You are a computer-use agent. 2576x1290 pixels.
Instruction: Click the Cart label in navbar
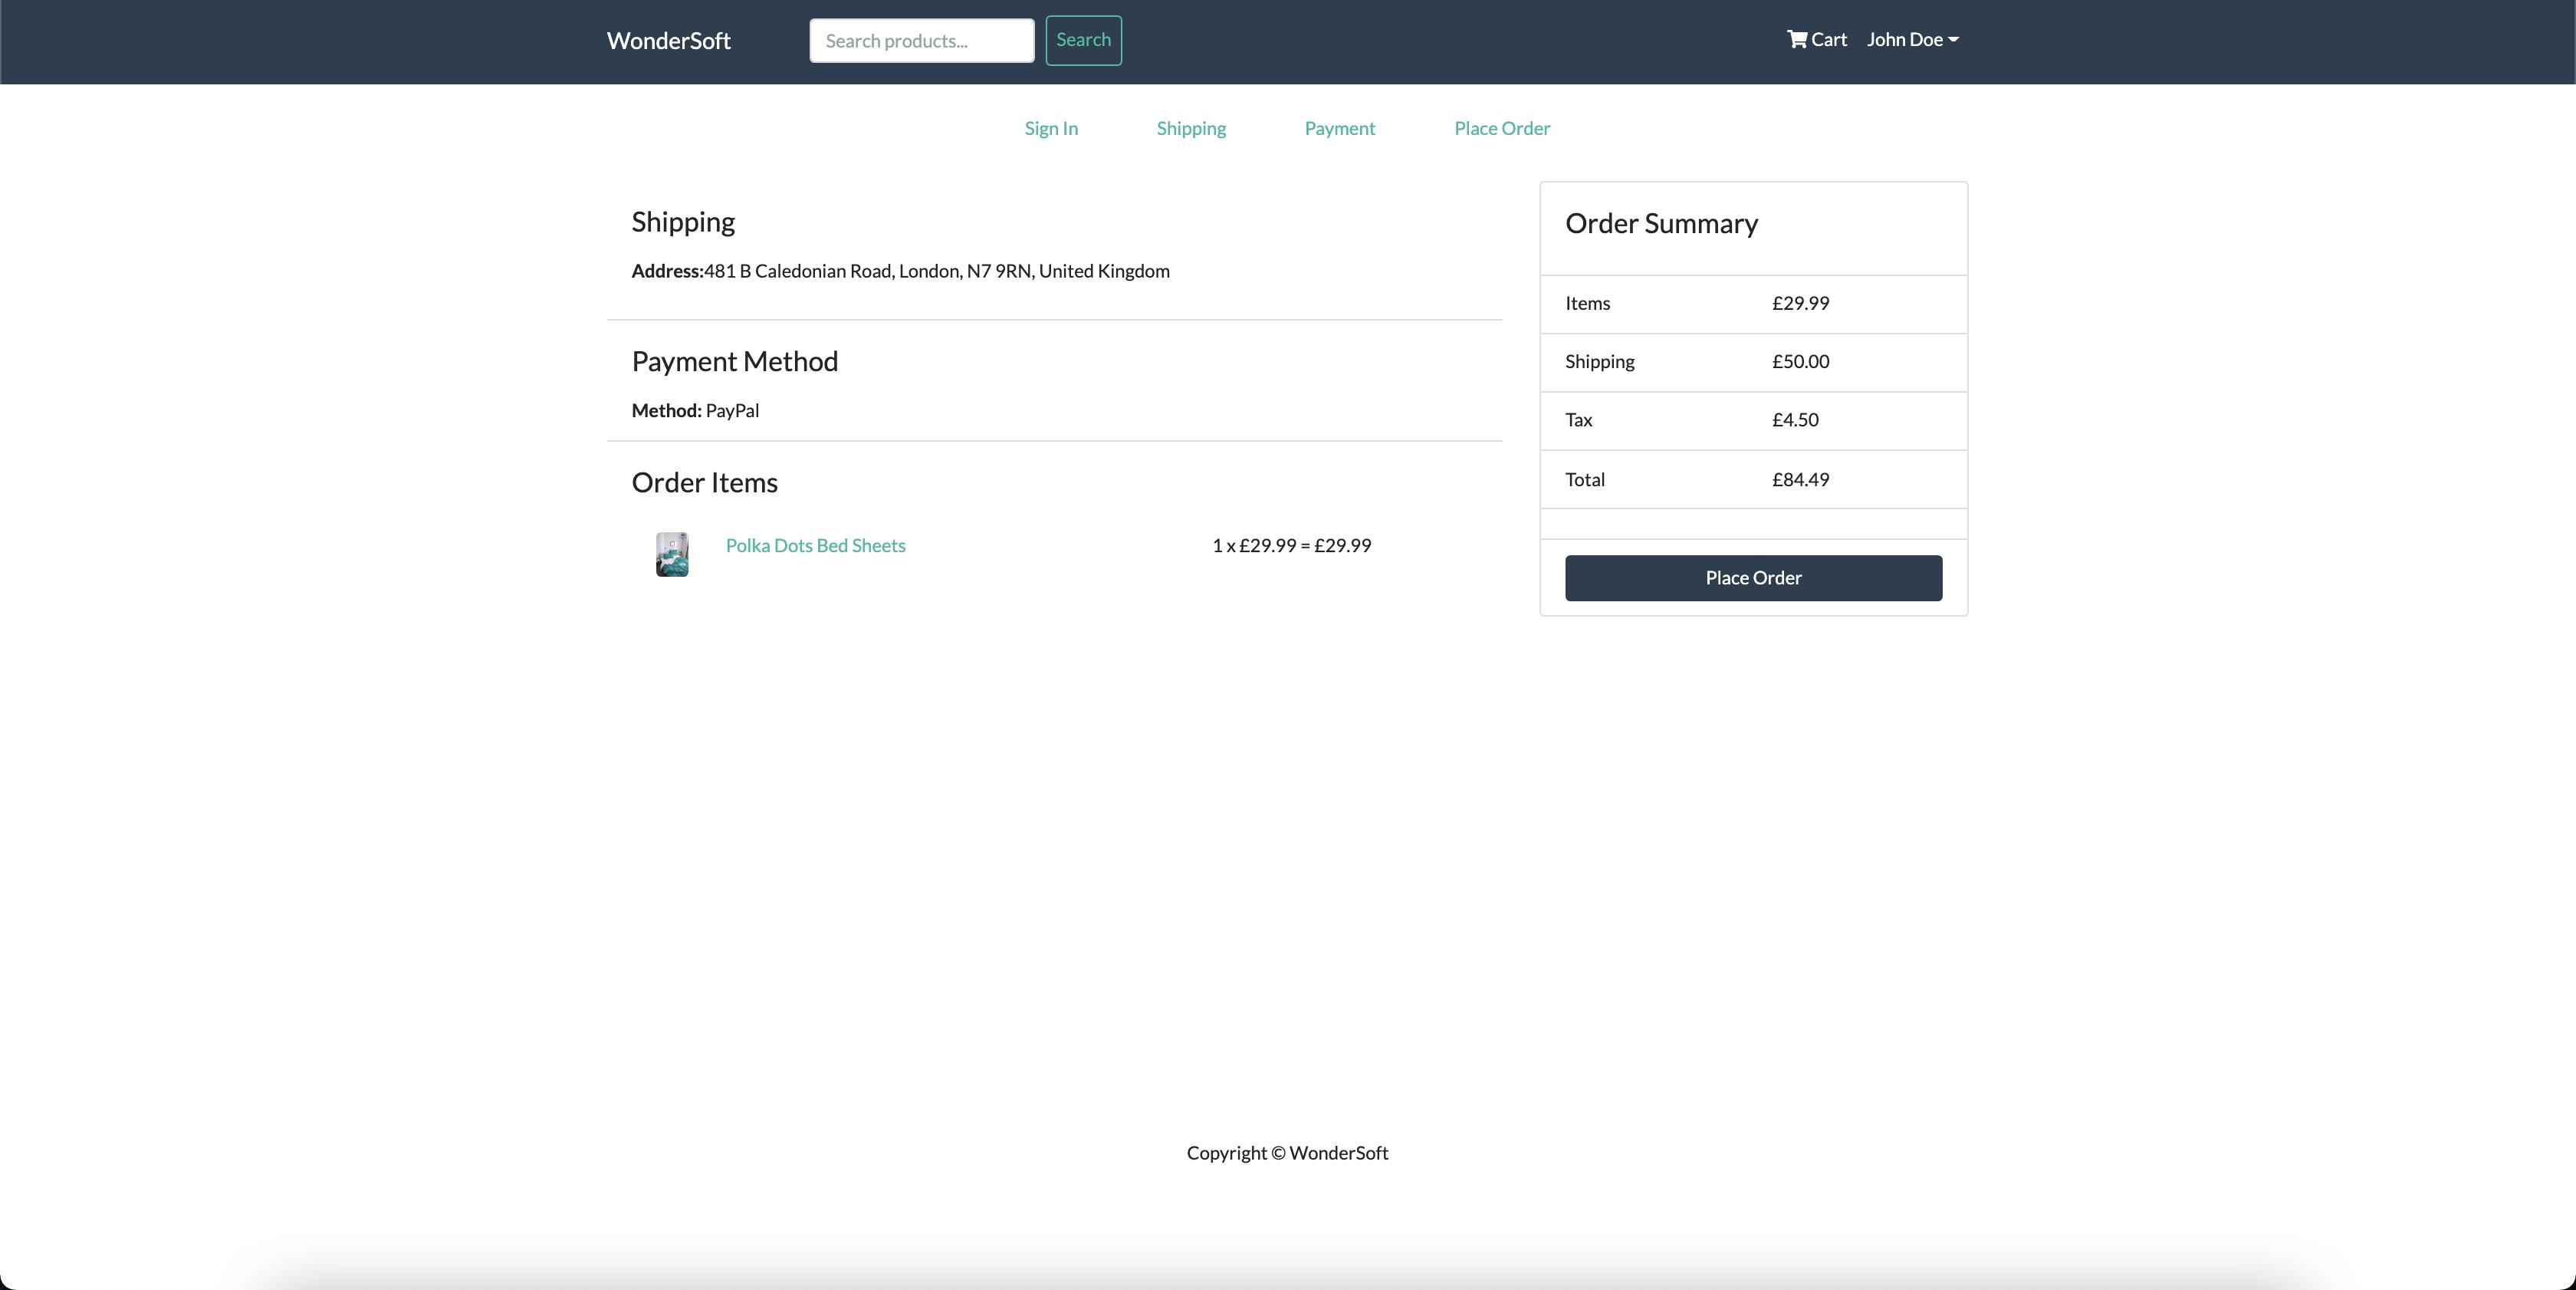point(1829,40)
